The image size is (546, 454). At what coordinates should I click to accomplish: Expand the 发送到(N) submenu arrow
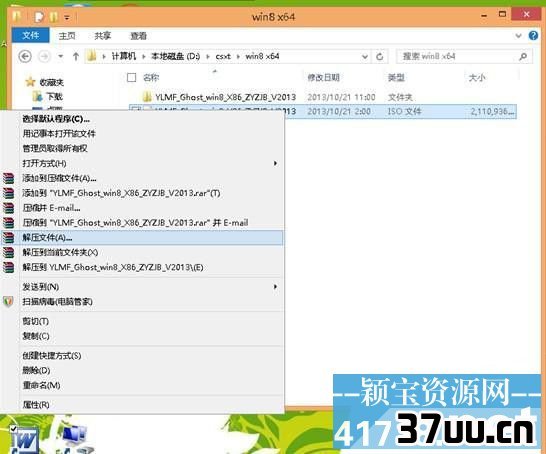point(275,287)
